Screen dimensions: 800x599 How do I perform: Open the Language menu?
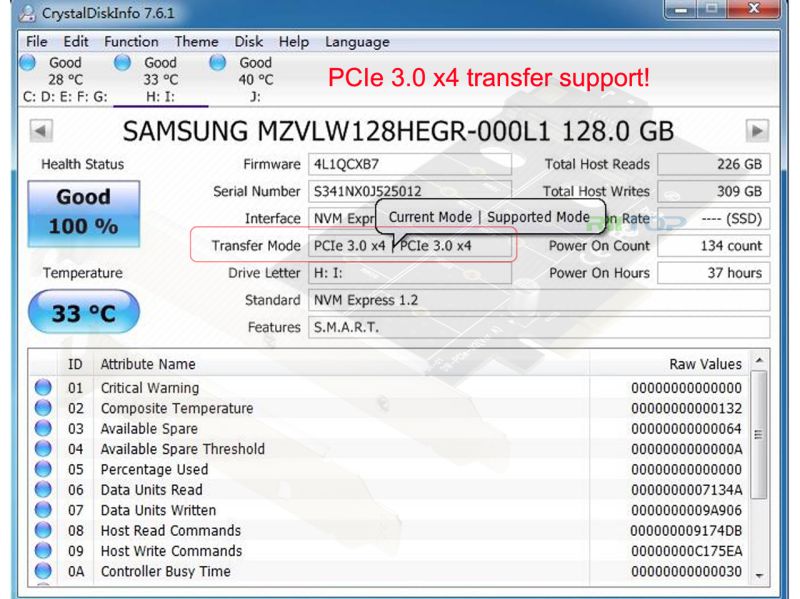(357, 41)
